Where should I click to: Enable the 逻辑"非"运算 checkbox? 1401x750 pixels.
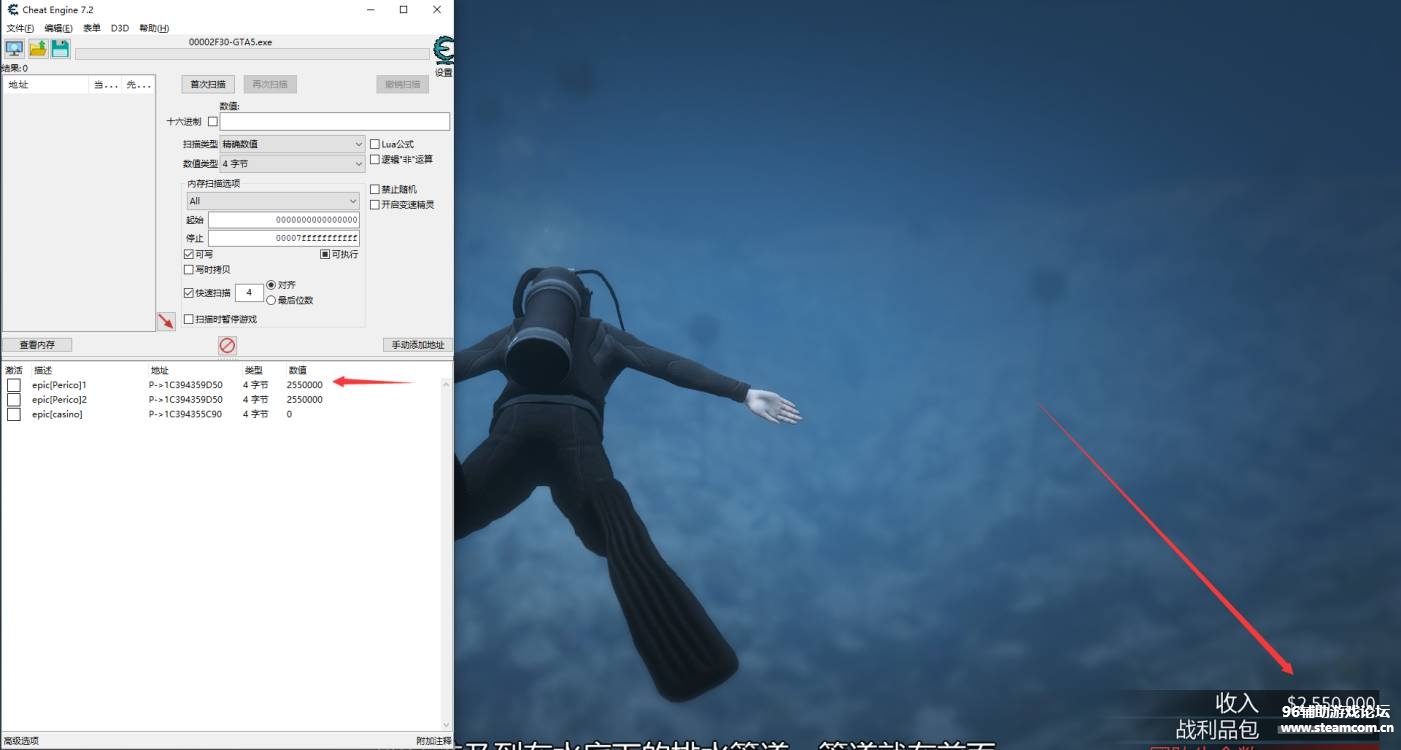click(375, 159)
